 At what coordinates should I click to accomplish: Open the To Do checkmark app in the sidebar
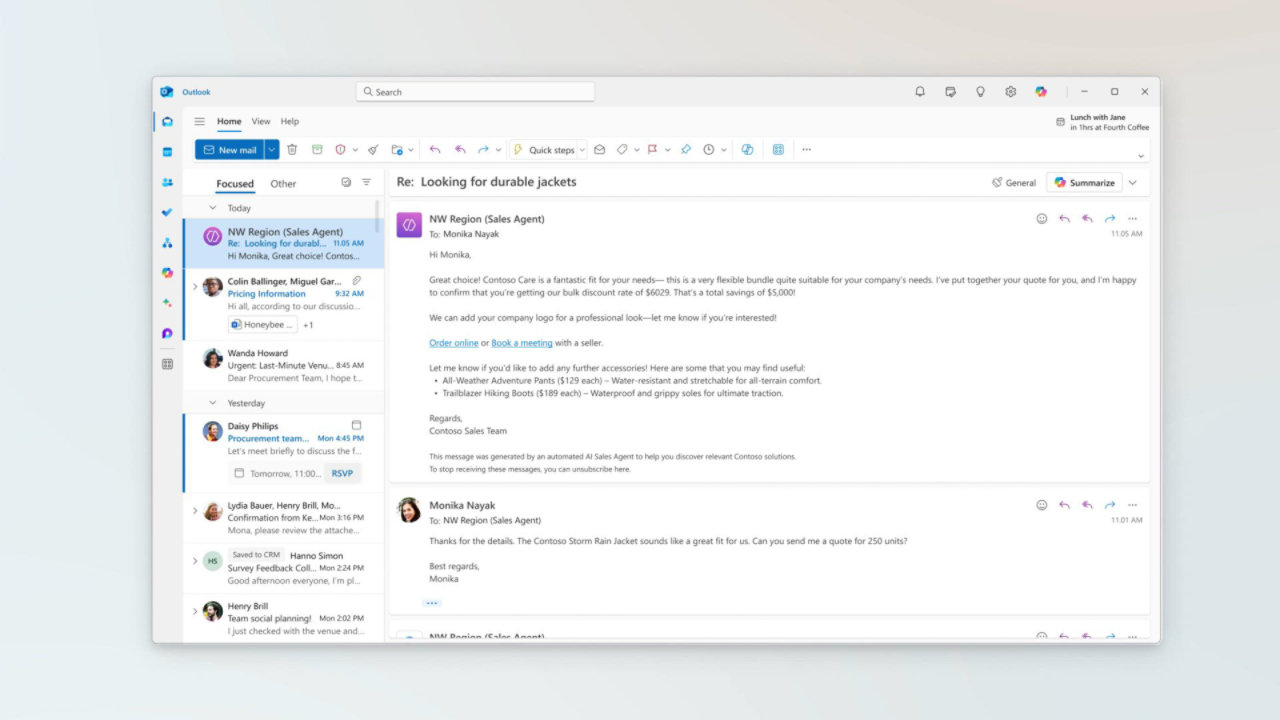(x=167, y=212)
